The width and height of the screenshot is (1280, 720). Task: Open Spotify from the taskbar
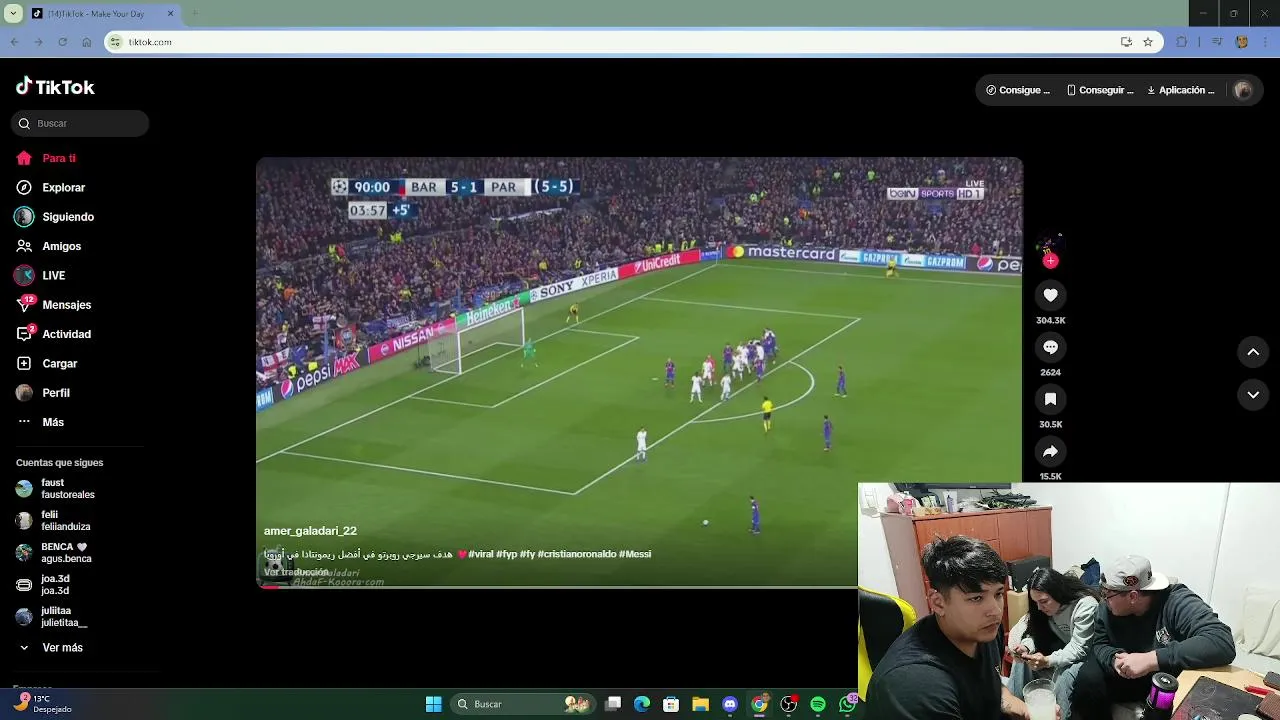coord(818,704)
